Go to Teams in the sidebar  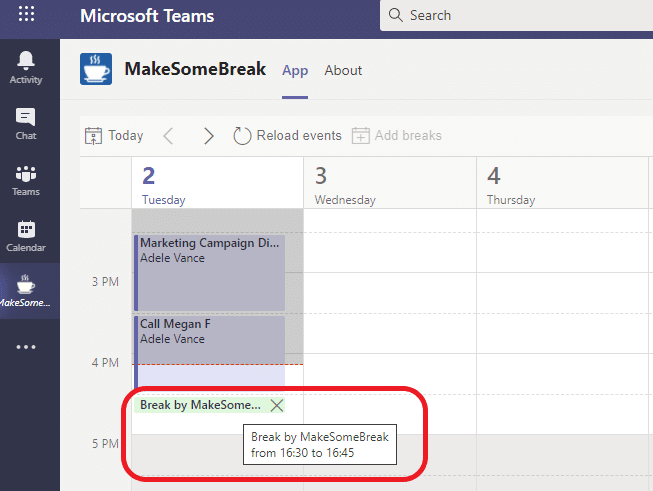coord(26,180)
